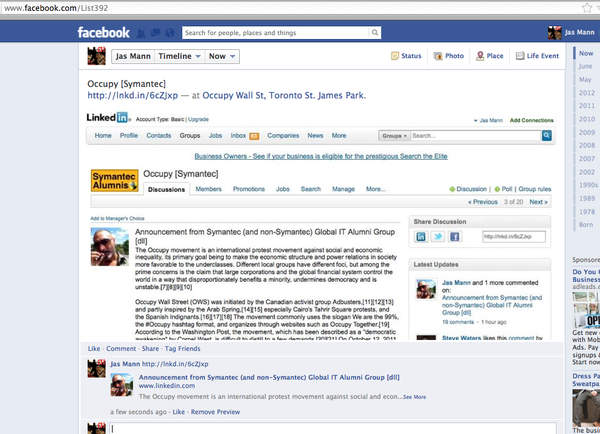Open the LinkedIn Contacts menu item

point(159,135)
